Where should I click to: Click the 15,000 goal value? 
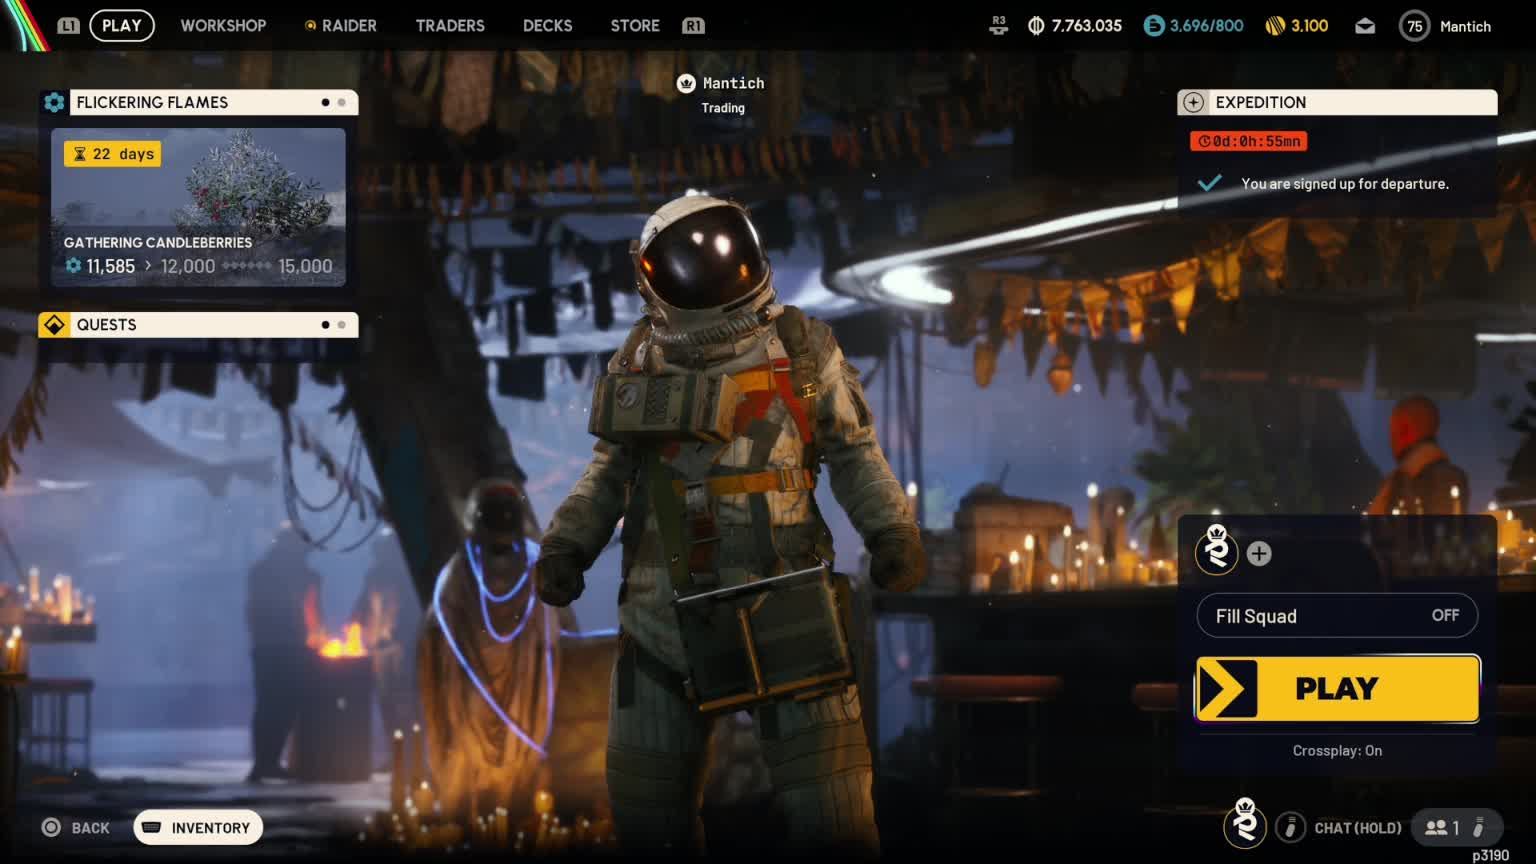tap(305, 266)
